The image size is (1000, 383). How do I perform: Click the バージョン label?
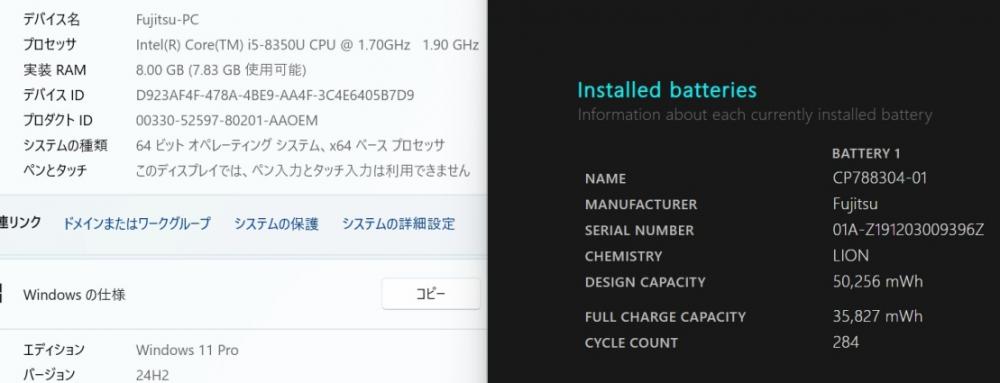(49, 375)
